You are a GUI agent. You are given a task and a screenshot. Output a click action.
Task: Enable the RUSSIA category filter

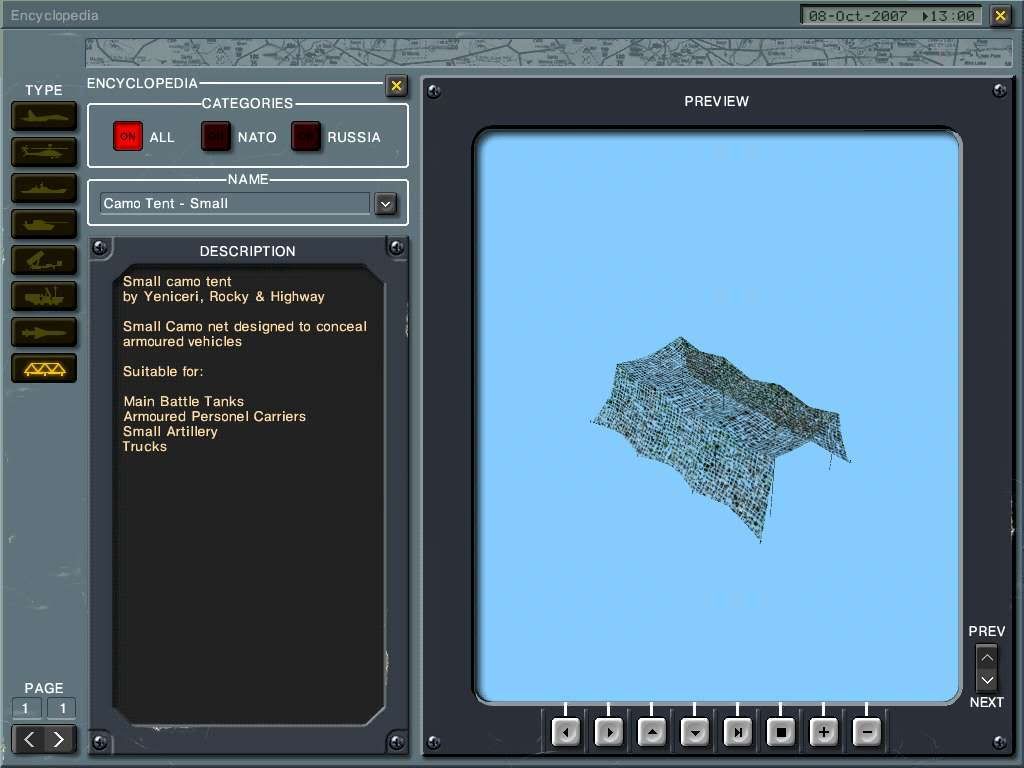coord(306,136)
